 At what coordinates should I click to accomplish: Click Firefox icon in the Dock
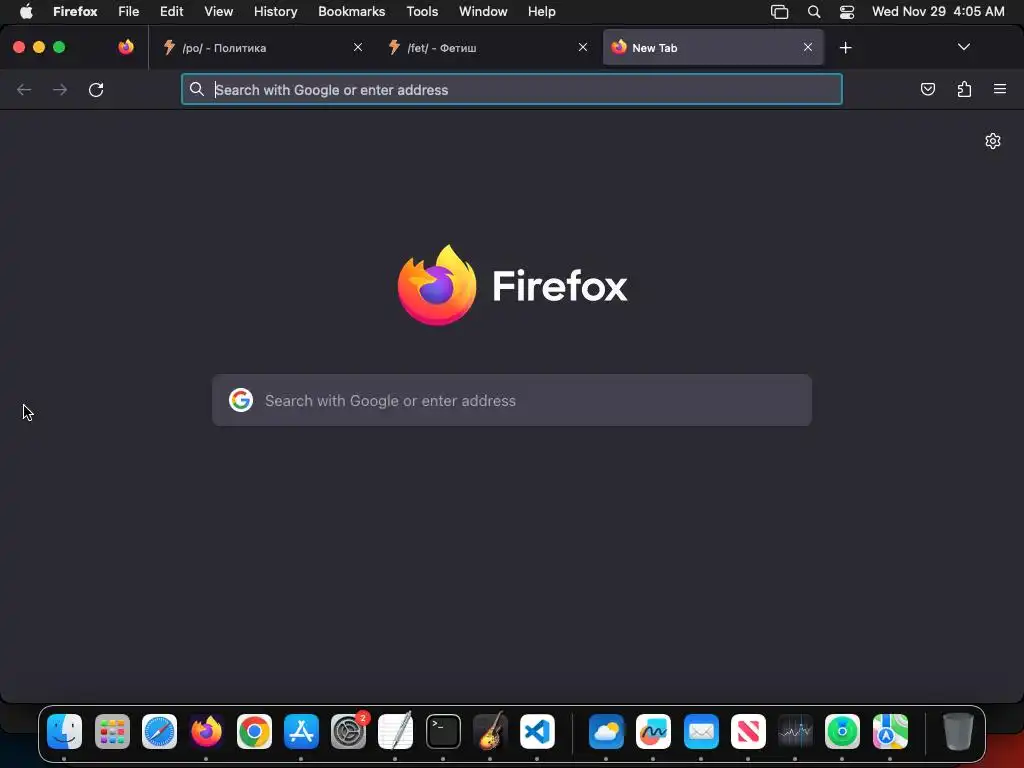pyautogui.click(x=206, y=731)
